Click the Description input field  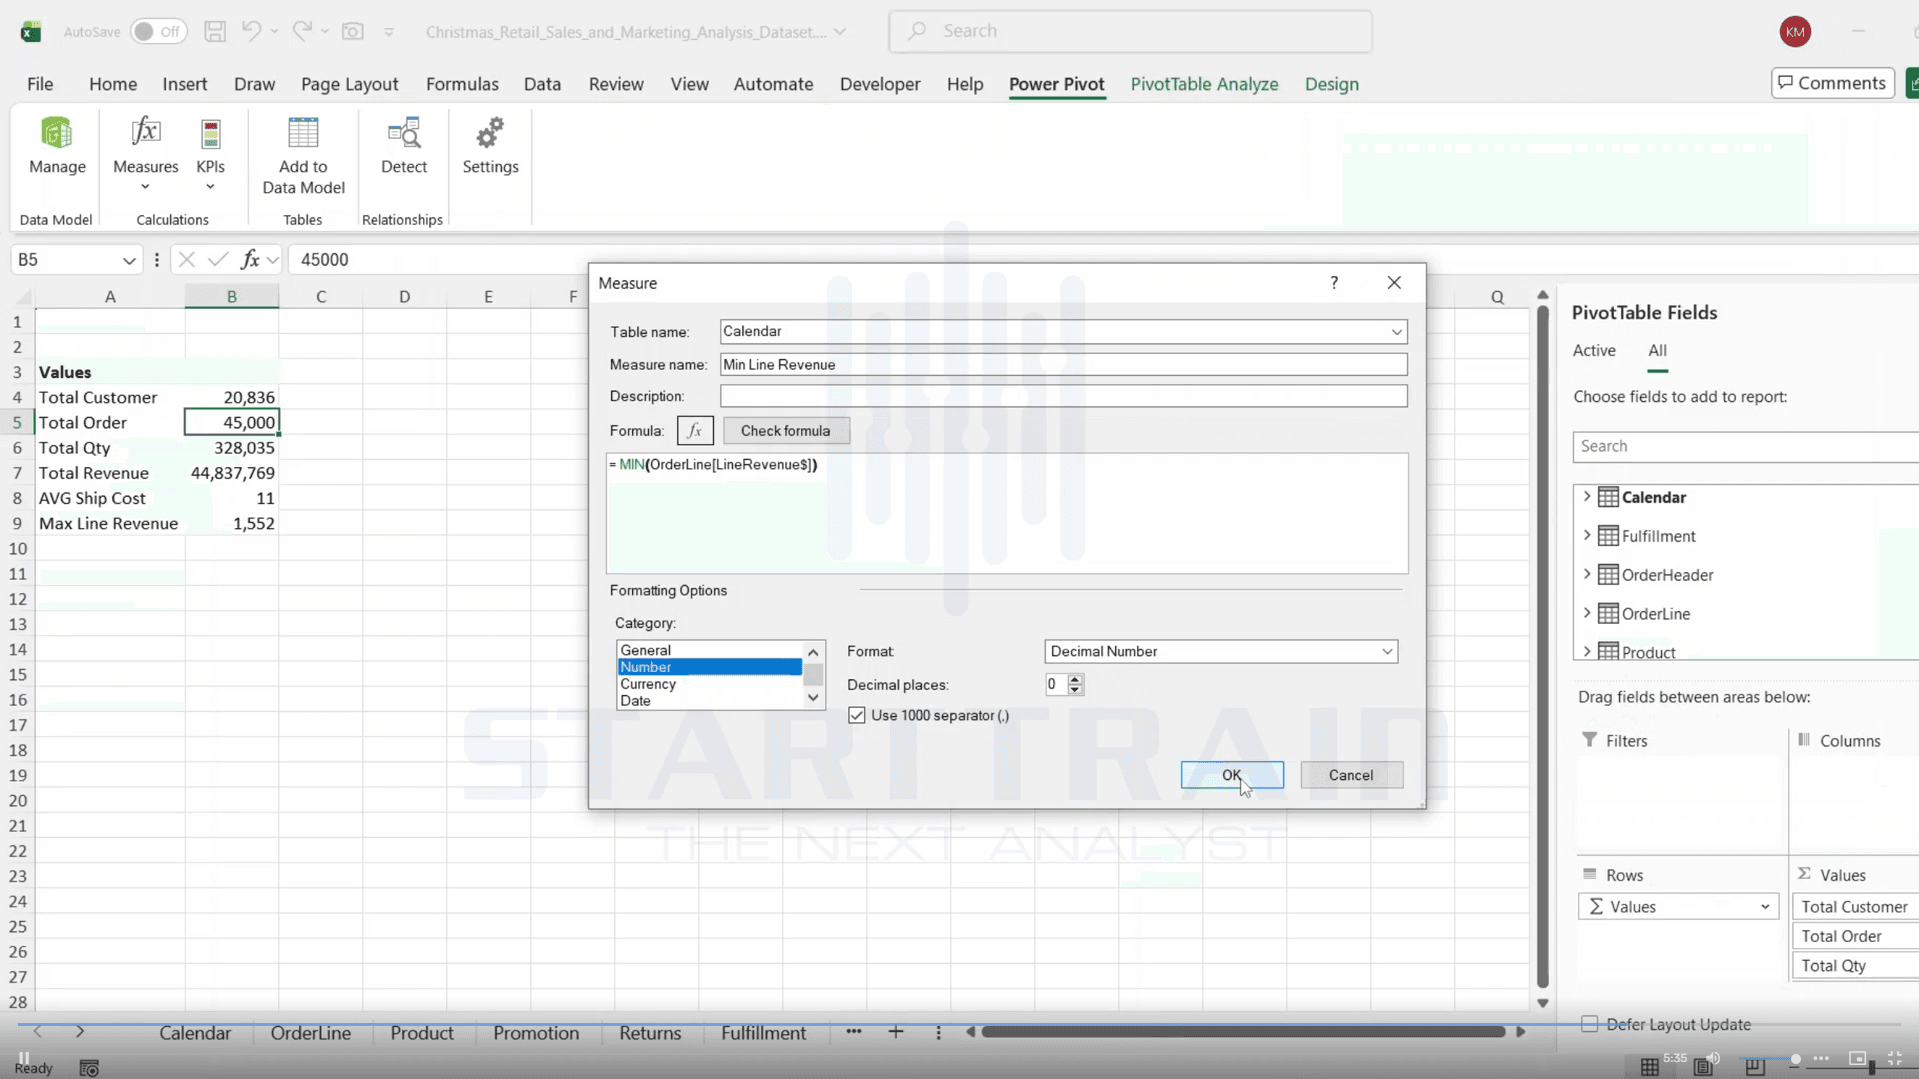tap(1063, 396)
